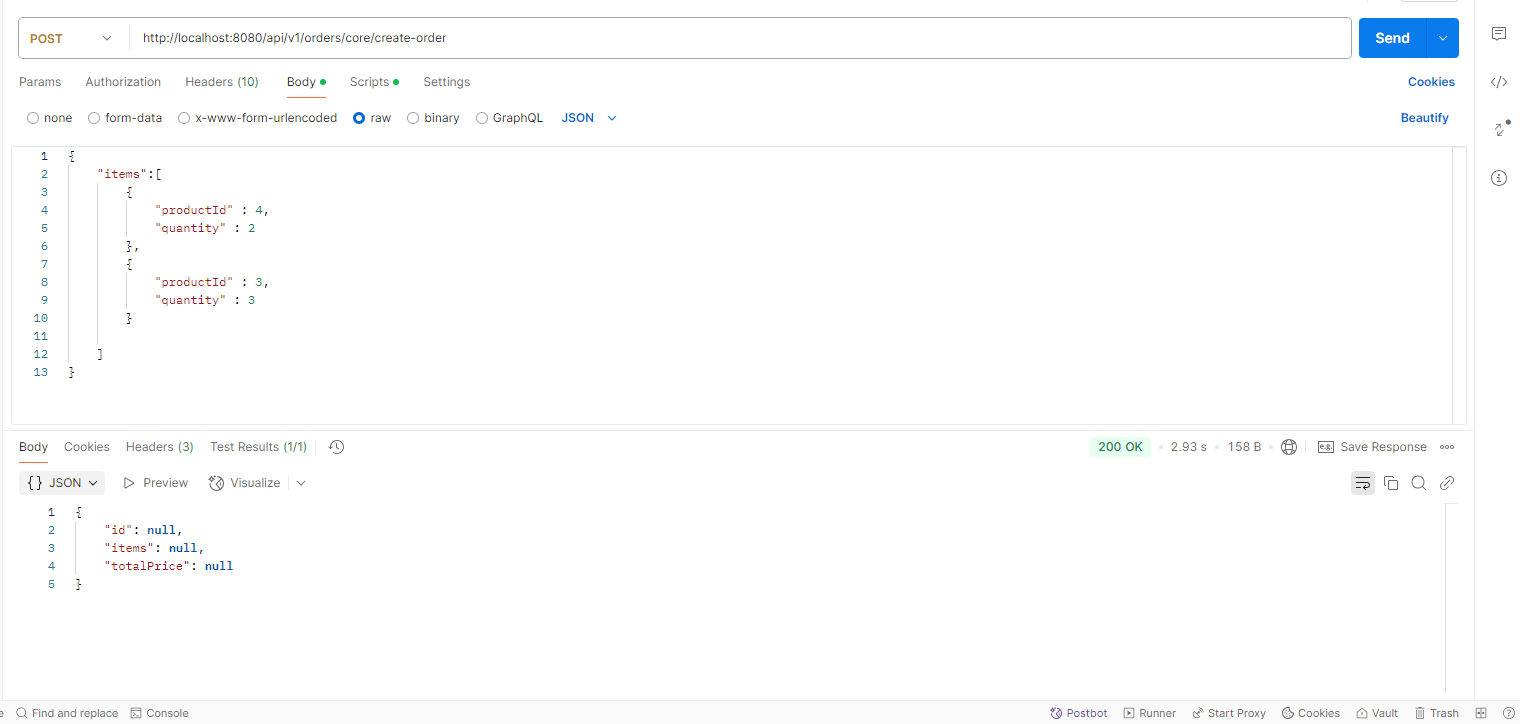1520x724 pixels.
Task: Click Save Response
Action: pyautogui.click(x=1372, y=447)
